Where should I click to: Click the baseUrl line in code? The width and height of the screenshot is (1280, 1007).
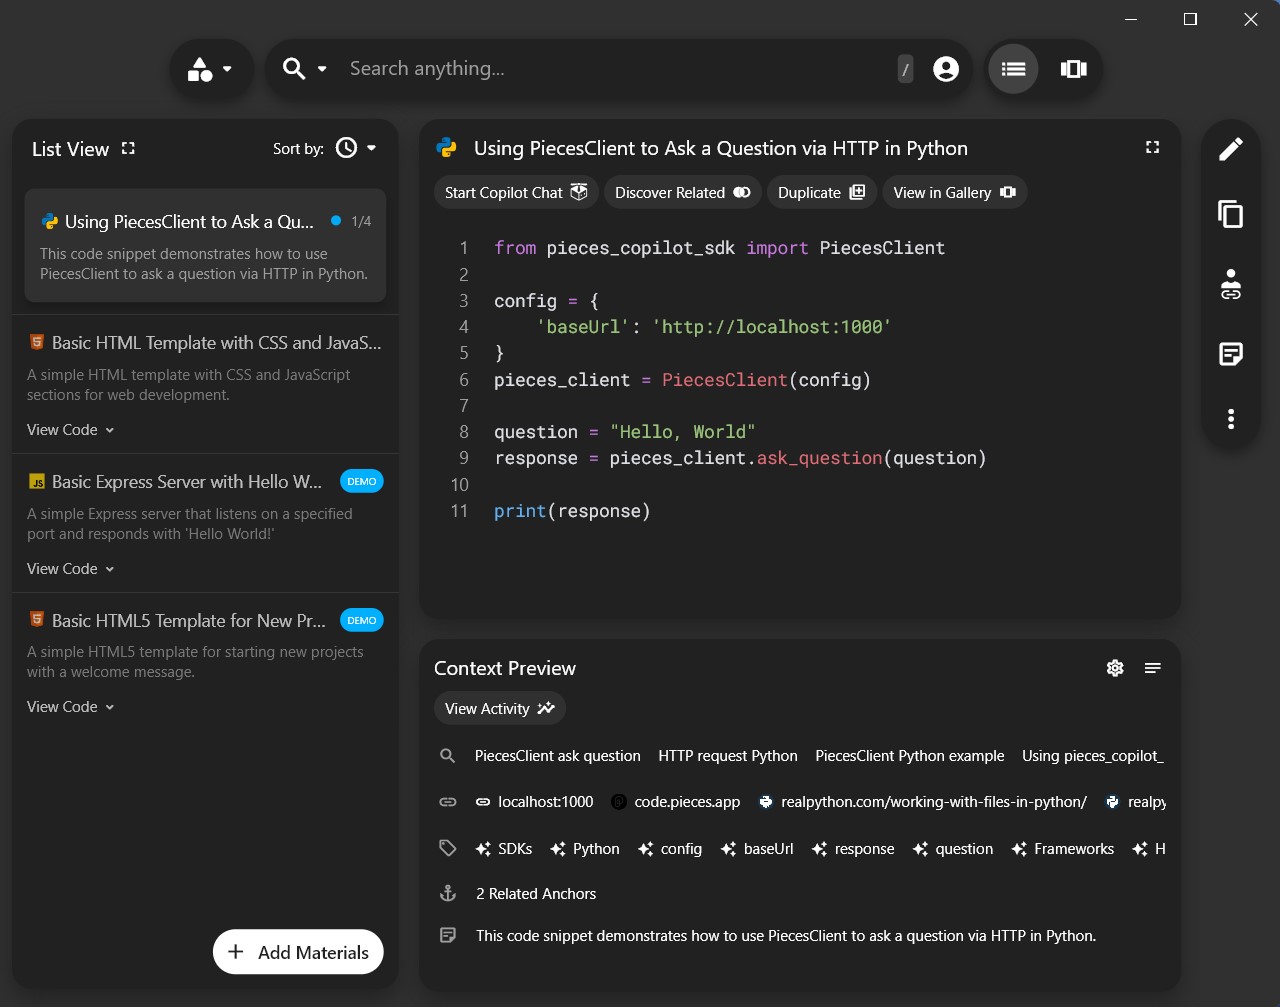point(713,327)
